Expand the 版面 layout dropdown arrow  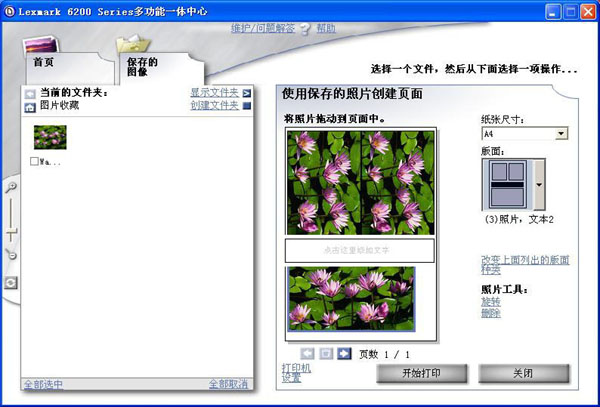pyautogui.click(x=541, y=185)
